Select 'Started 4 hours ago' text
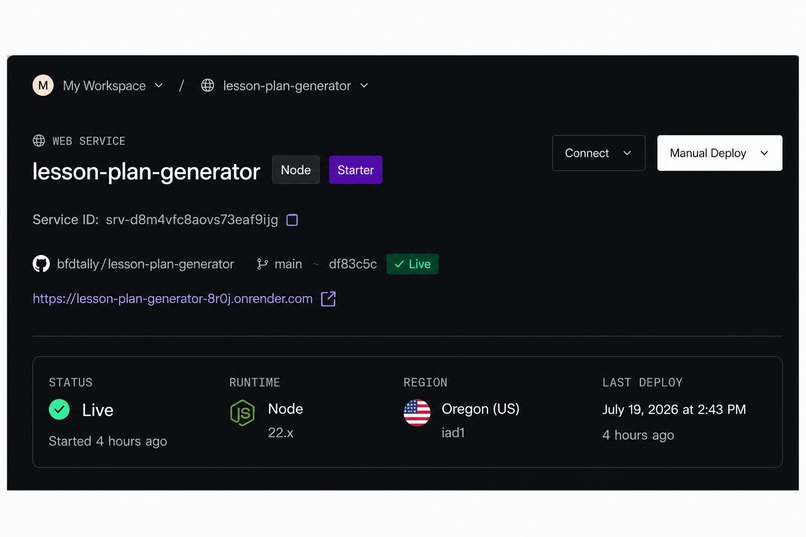806x537 pixels. 108,441
